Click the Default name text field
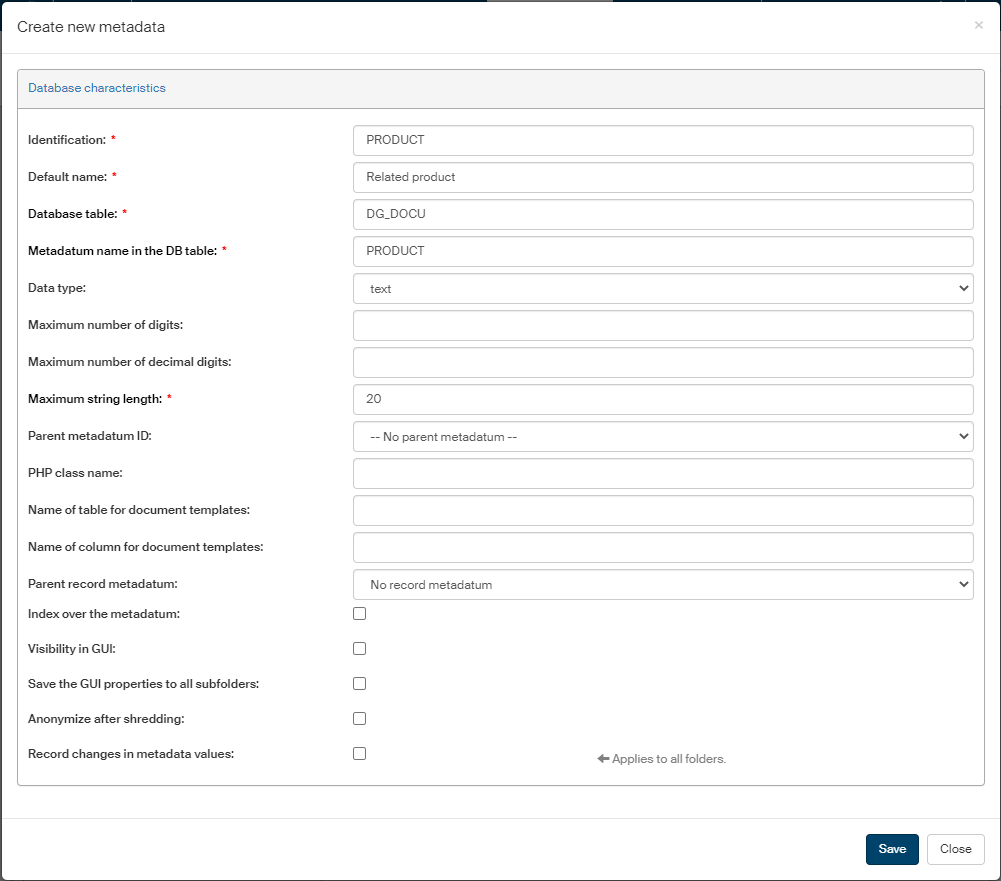Screen dimensions: 1001x881 pyautogui.click(x=663, y=177)
